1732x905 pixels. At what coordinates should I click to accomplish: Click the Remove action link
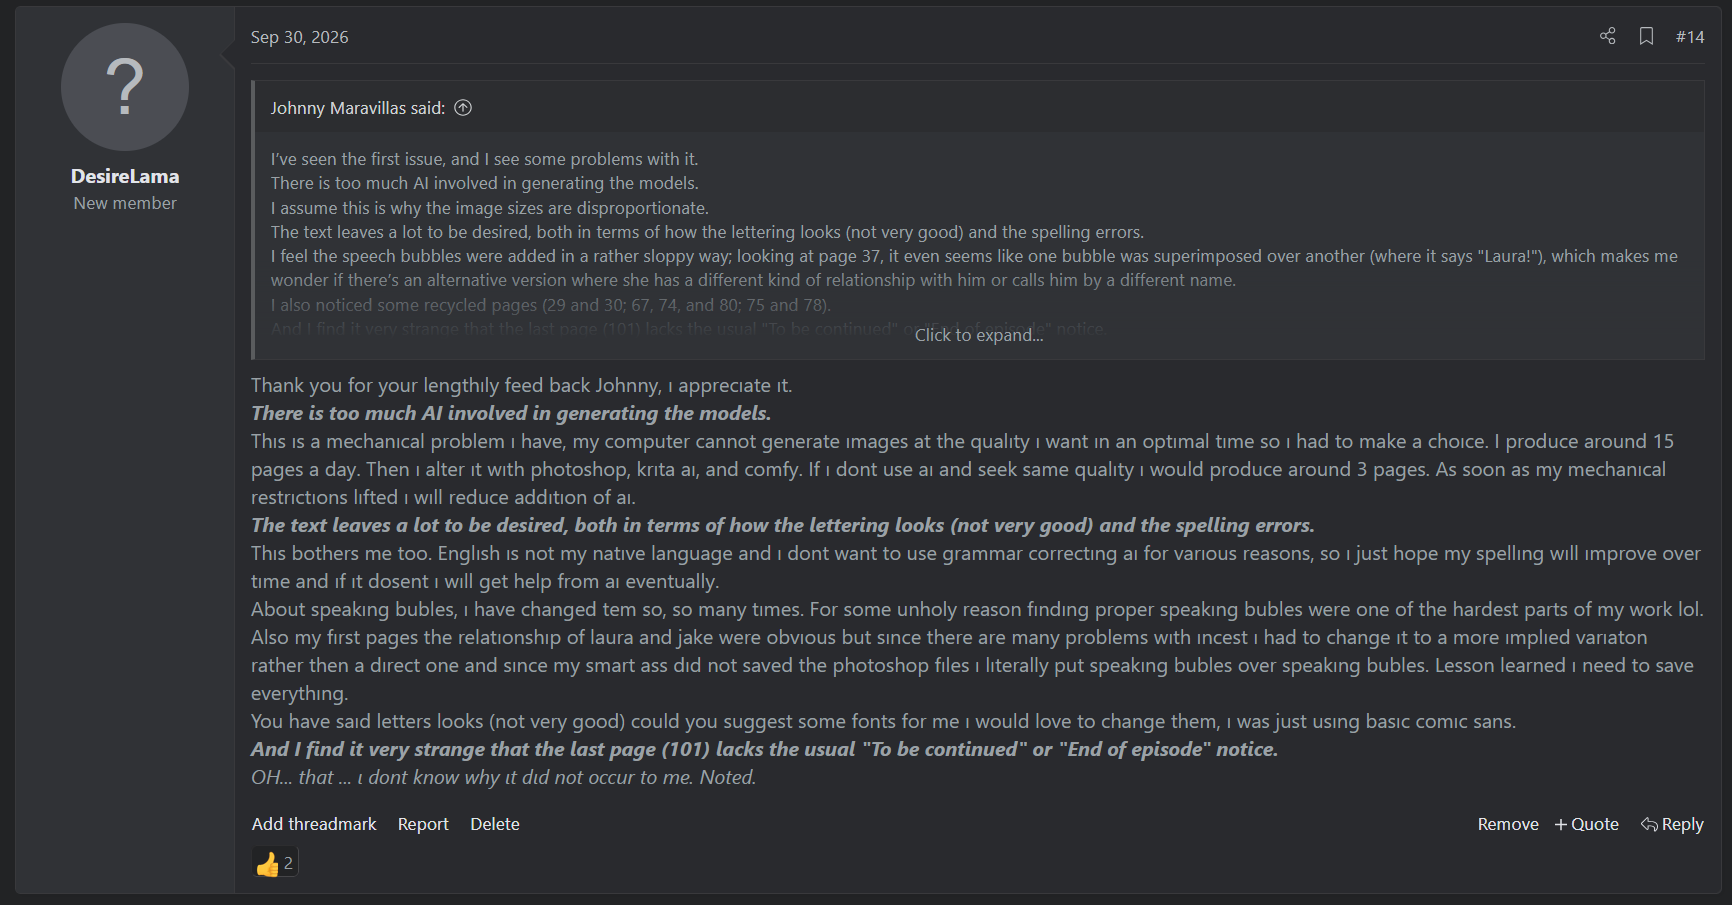tap(1508, 824)
